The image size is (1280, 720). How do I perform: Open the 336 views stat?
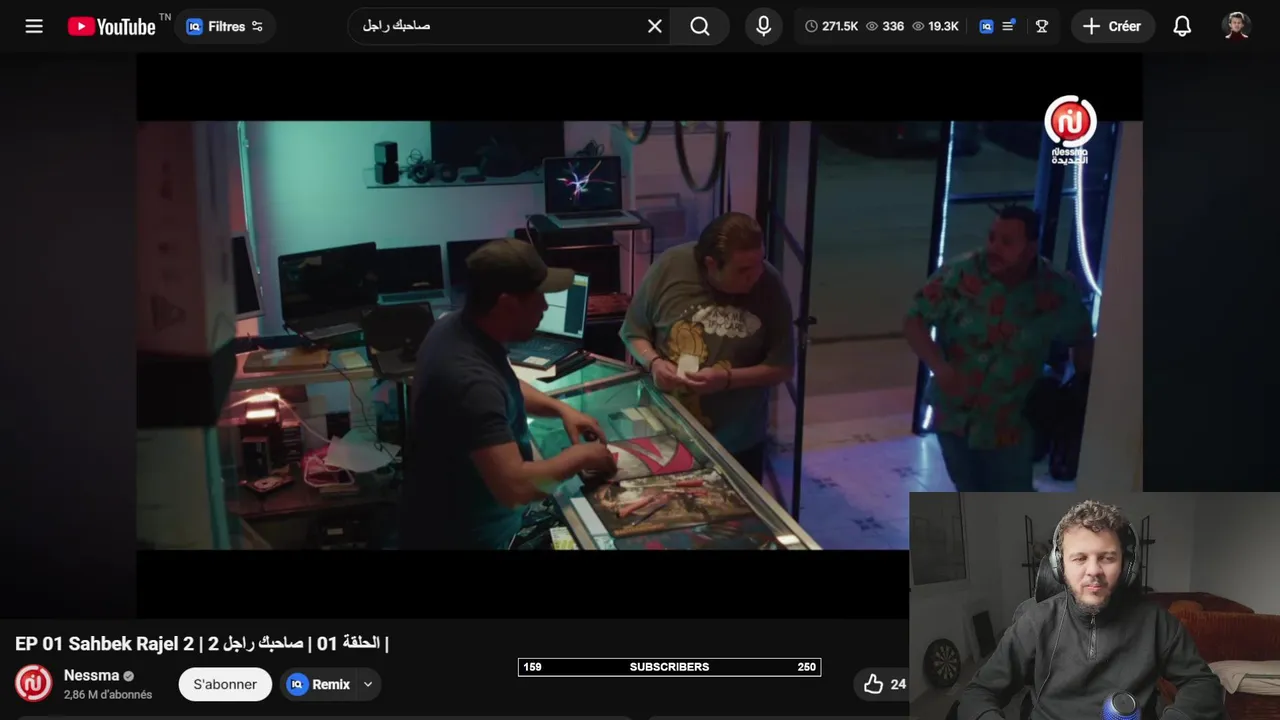[884, 26]
